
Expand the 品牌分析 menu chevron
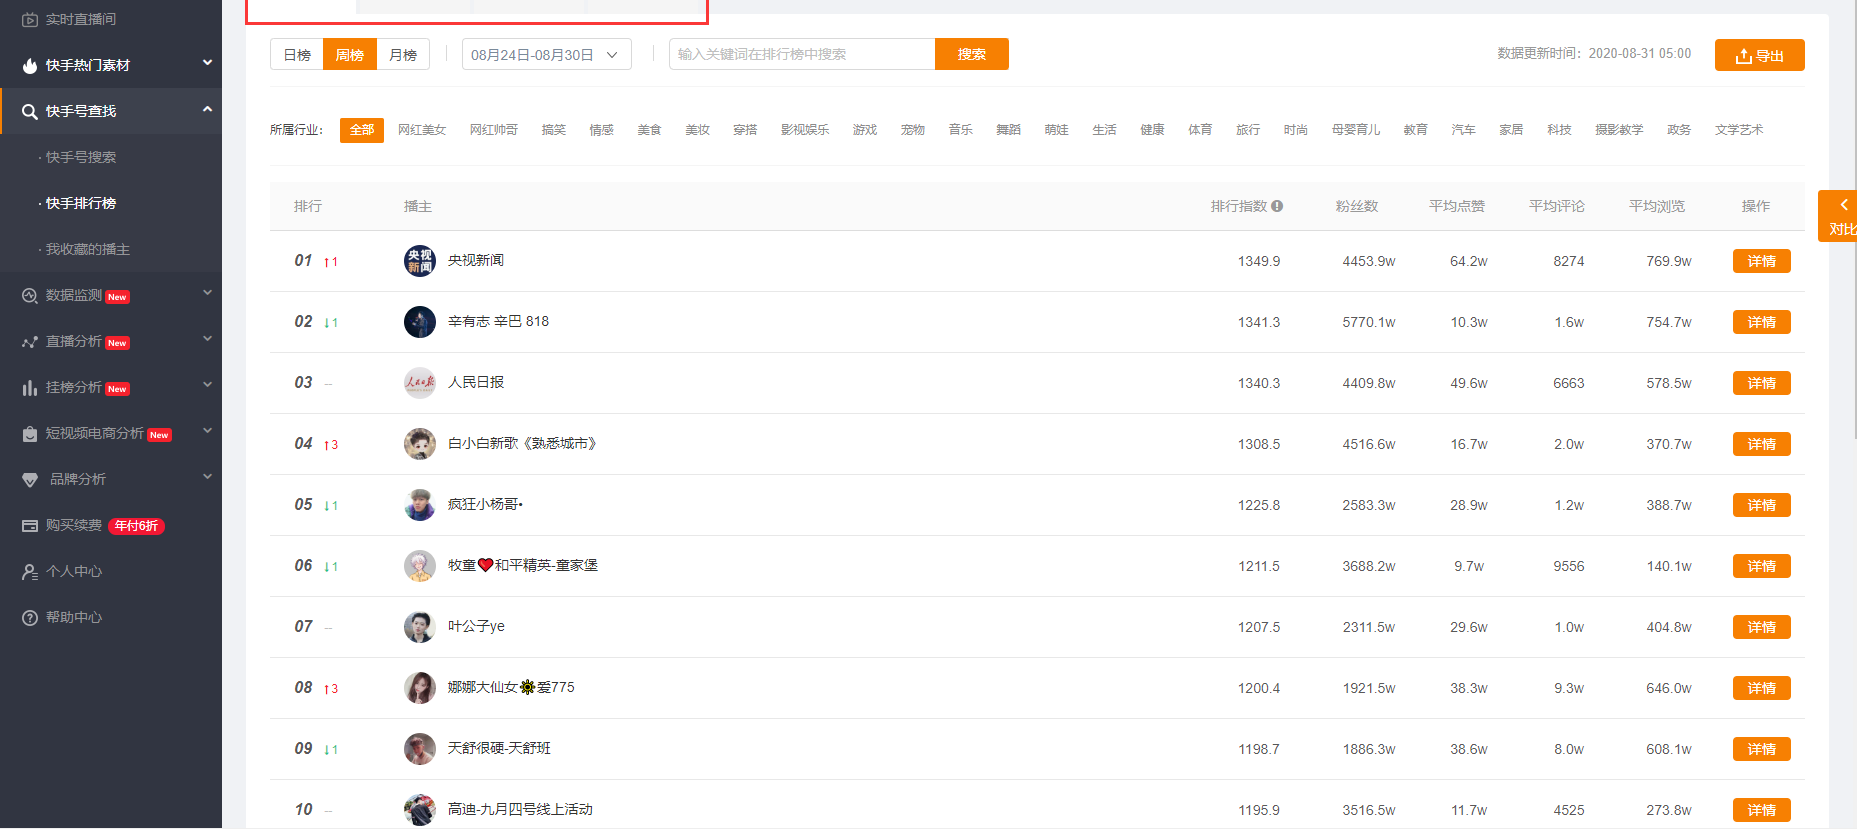[207, 476]
